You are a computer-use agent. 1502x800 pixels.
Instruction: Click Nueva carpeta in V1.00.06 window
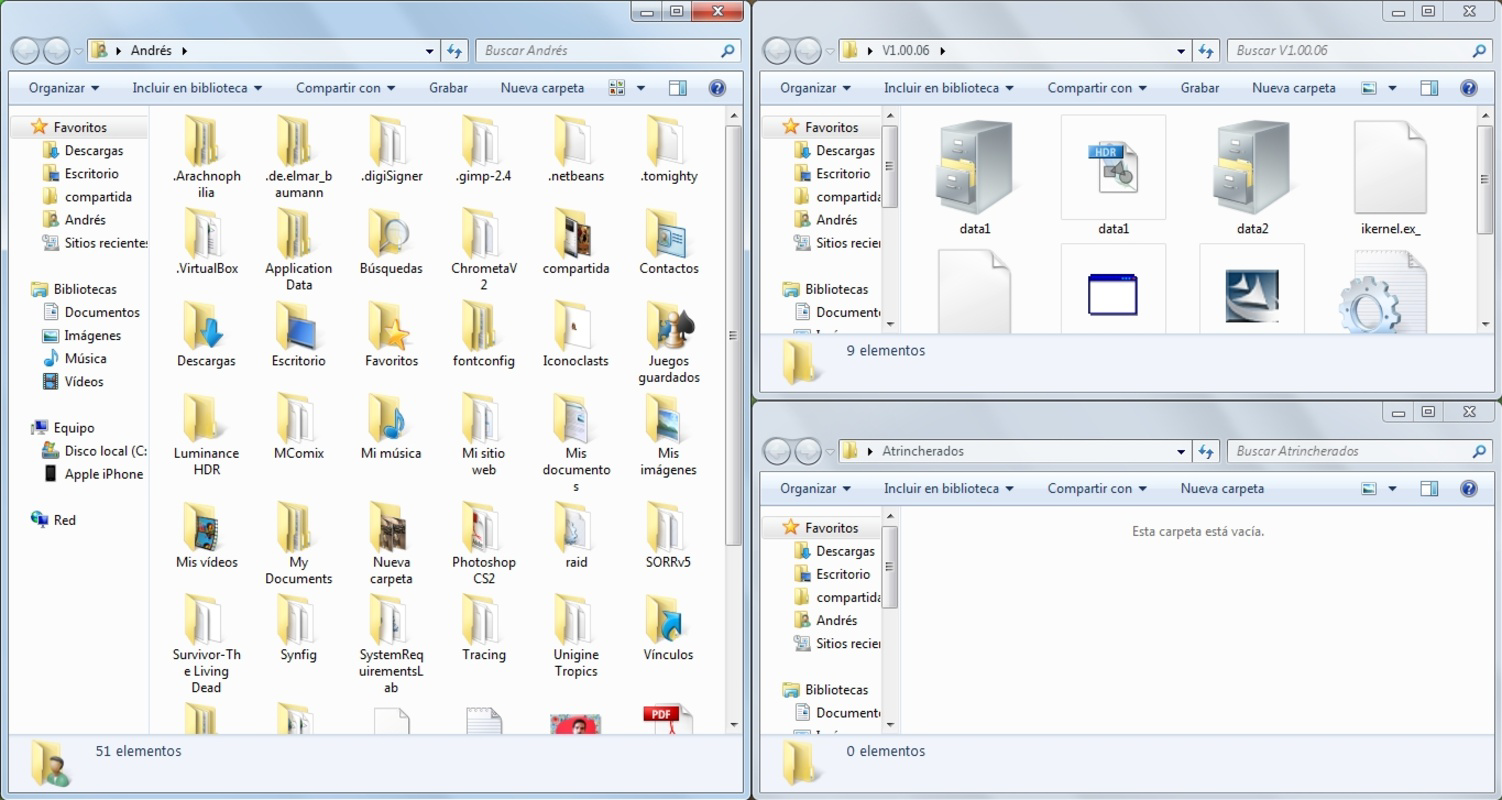click(1294, 88)
